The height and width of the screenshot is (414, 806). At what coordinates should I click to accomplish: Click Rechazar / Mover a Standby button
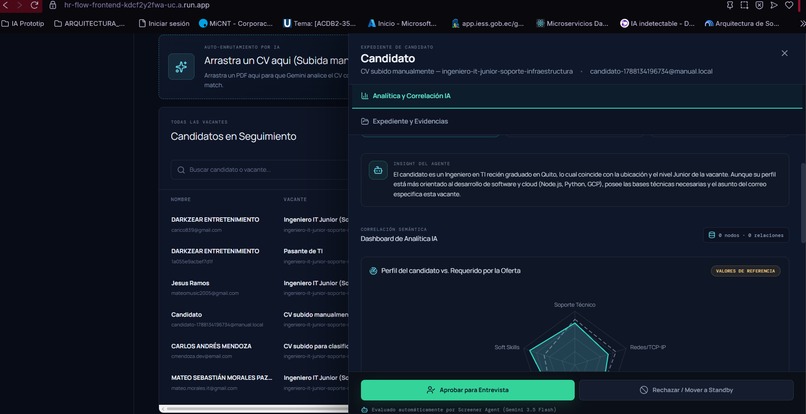686,390
